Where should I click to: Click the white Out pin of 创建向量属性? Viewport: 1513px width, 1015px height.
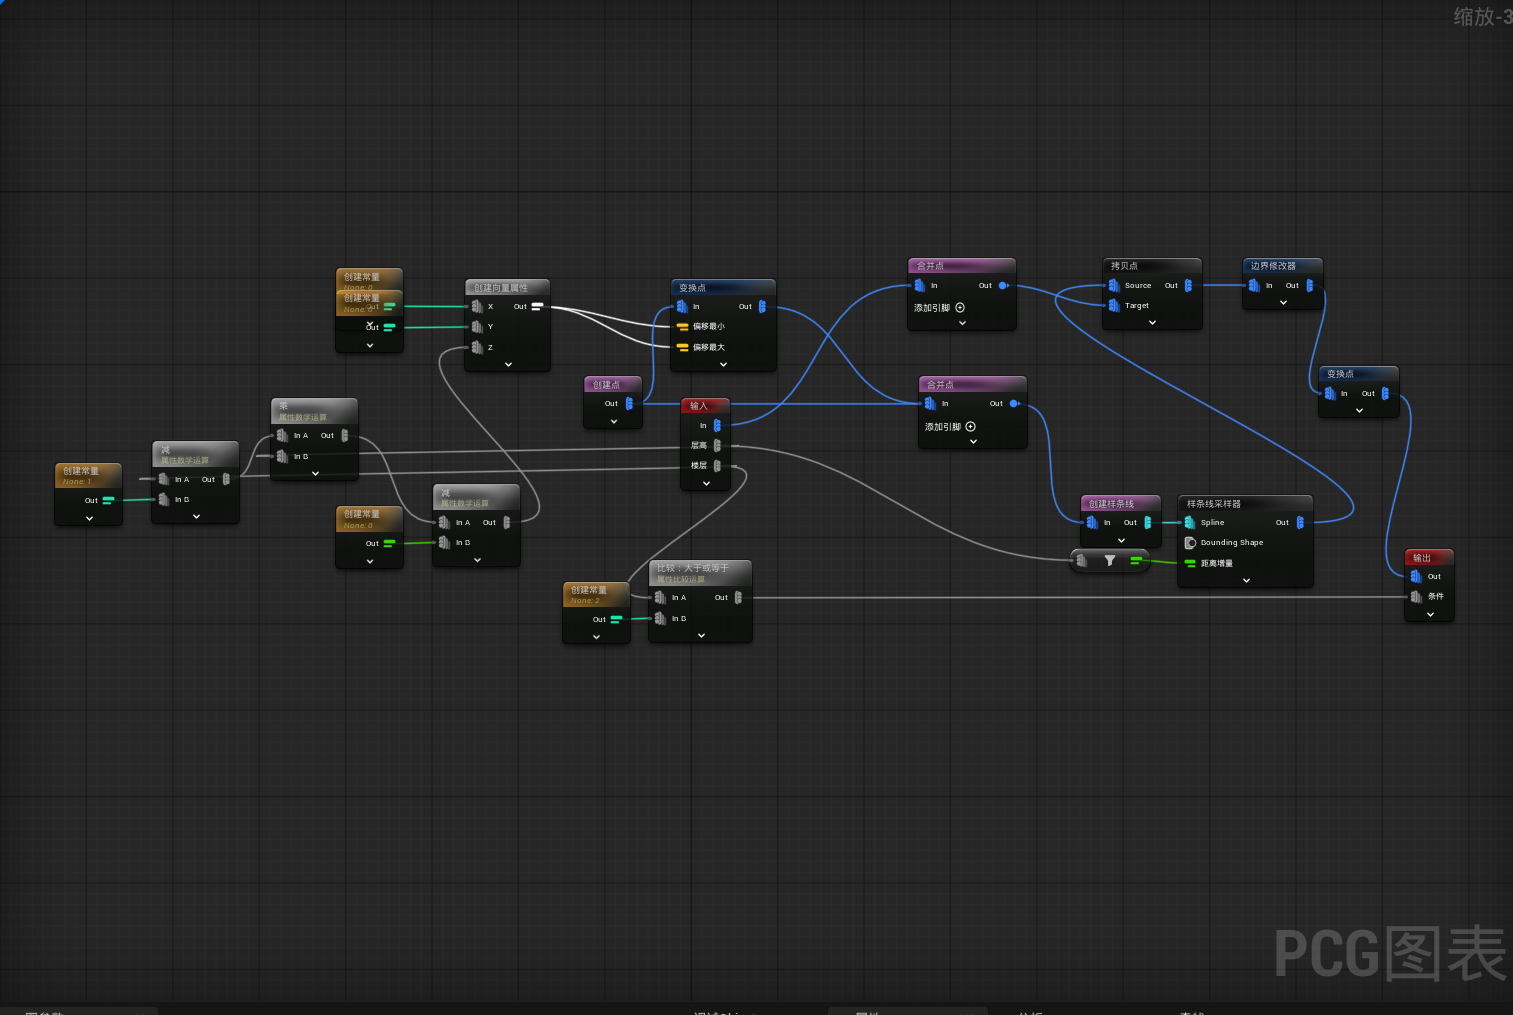pyautogui.click(x=537, y=306)
